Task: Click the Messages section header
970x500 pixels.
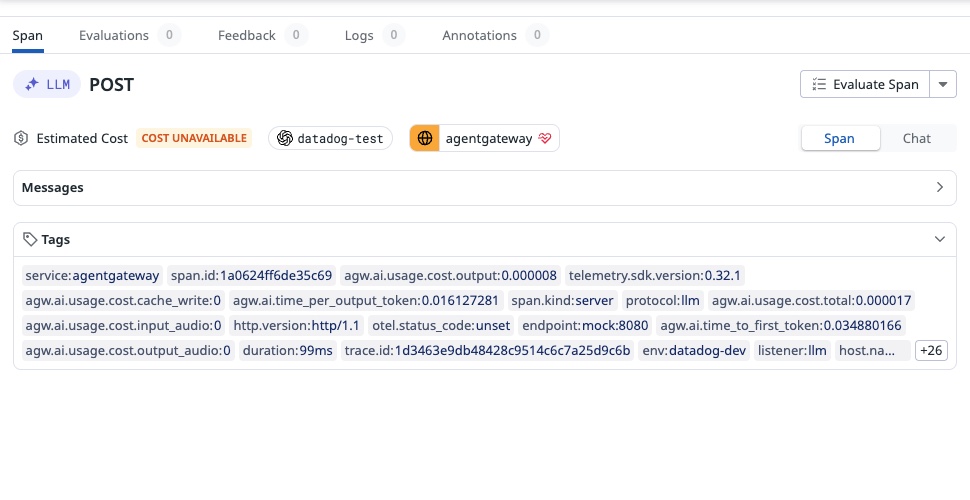Action: [x=485, y=188]
